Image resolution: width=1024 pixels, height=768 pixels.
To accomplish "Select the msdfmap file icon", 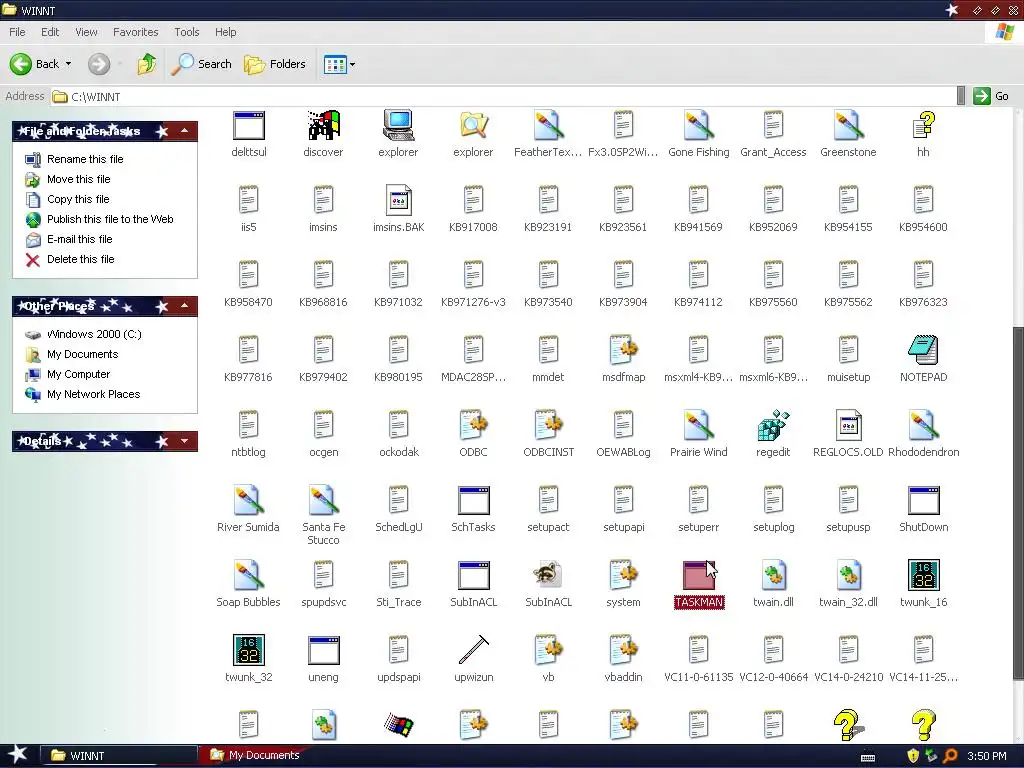I will [623, 350].
